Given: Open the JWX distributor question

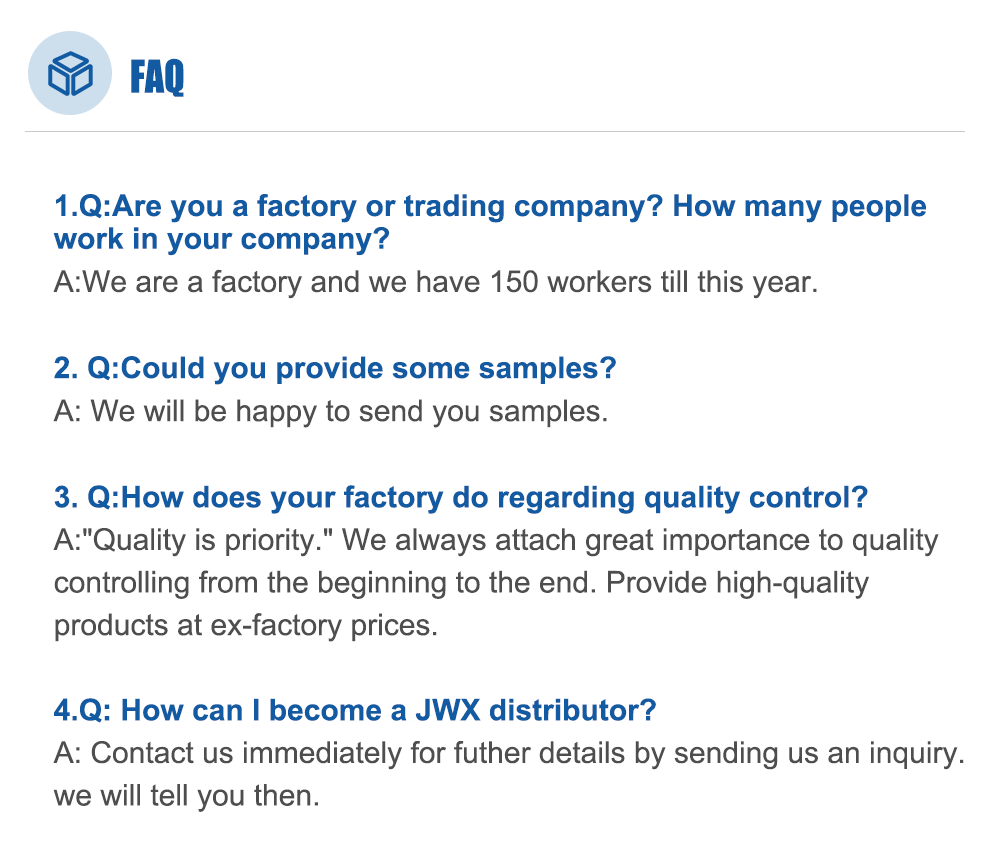Looking at the screenshot, I should (355, 711).
